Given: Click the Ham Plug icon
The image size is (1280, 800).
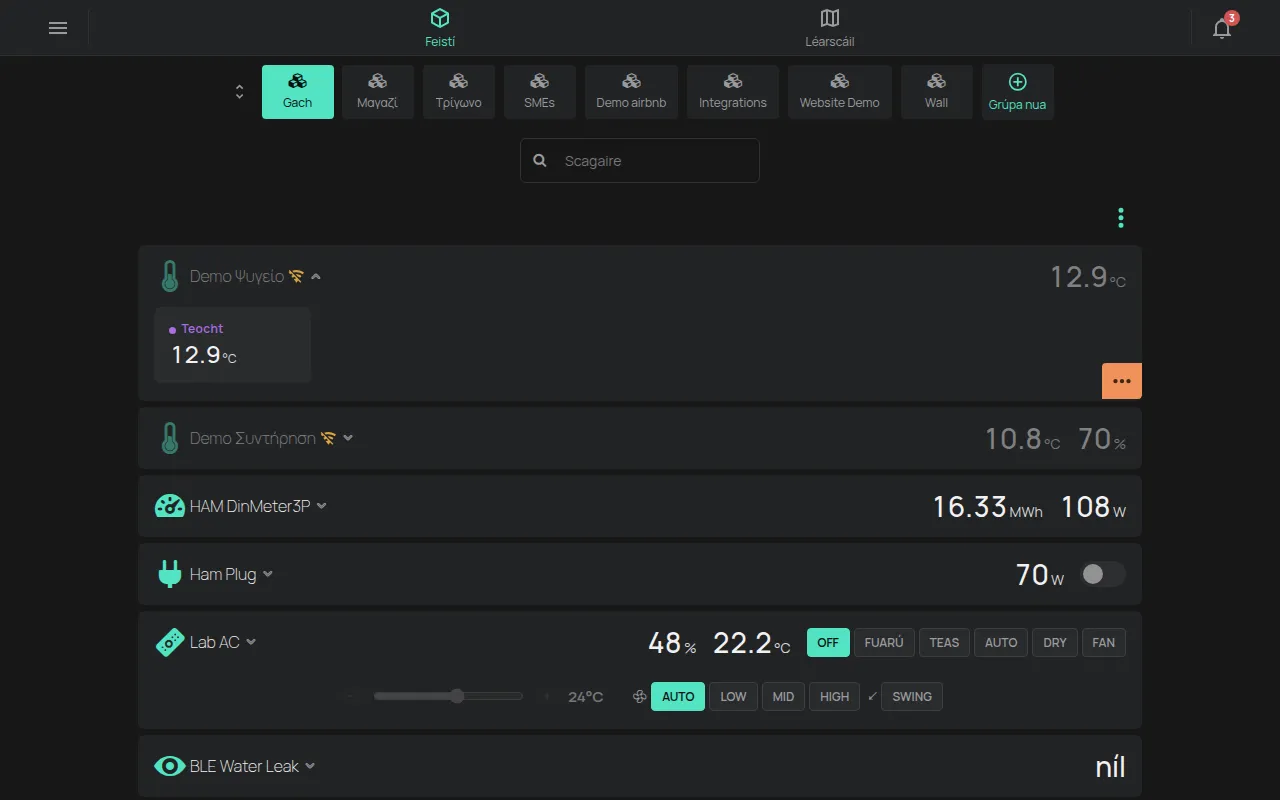Looking at the screenshot, I should coord(170,574).
